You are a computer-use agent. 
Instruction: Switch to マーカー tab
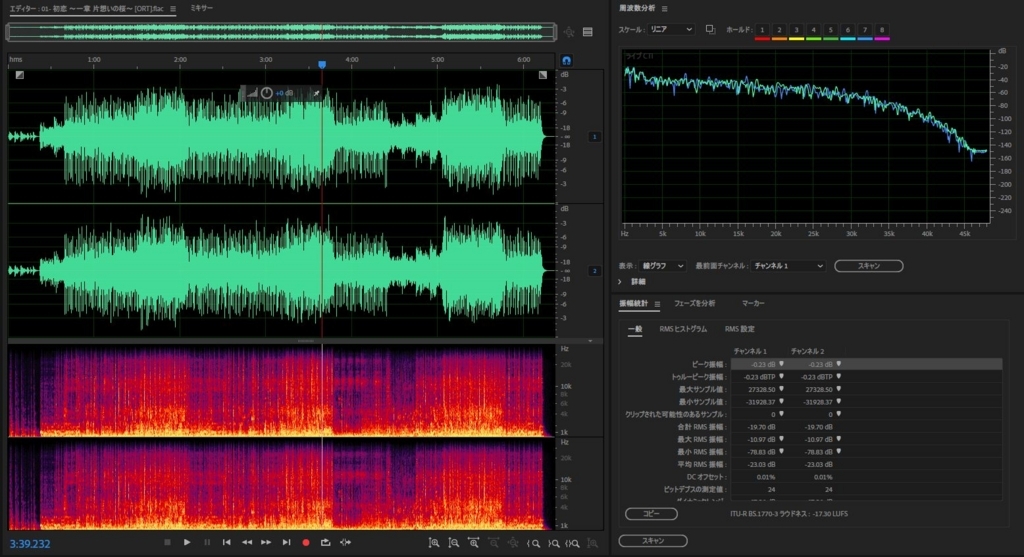tap(753, 303)
